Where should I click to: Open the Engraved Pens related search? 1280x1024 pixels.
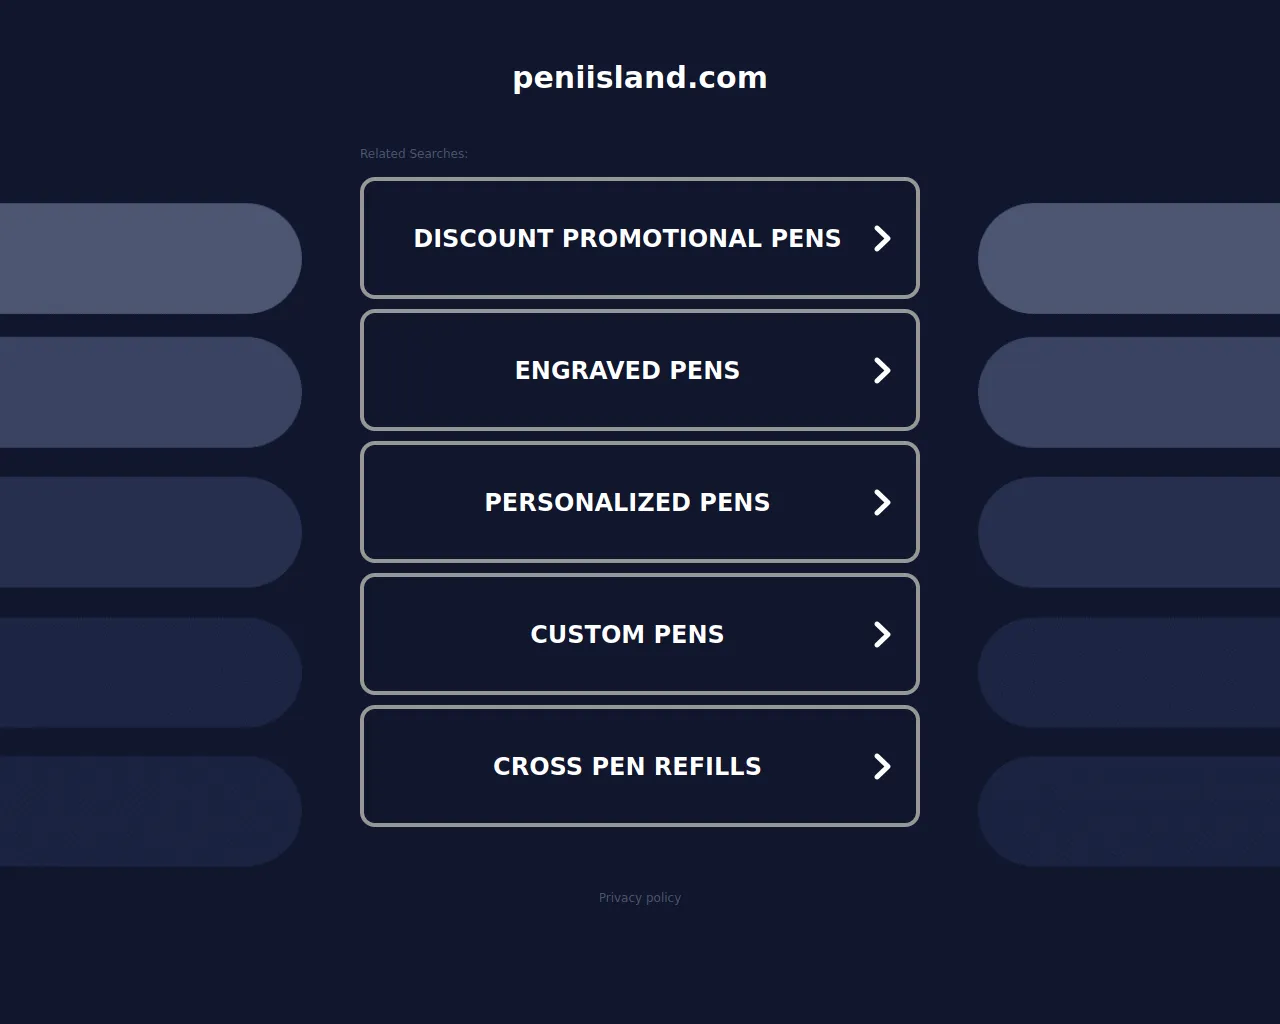(x=626, y=370)
